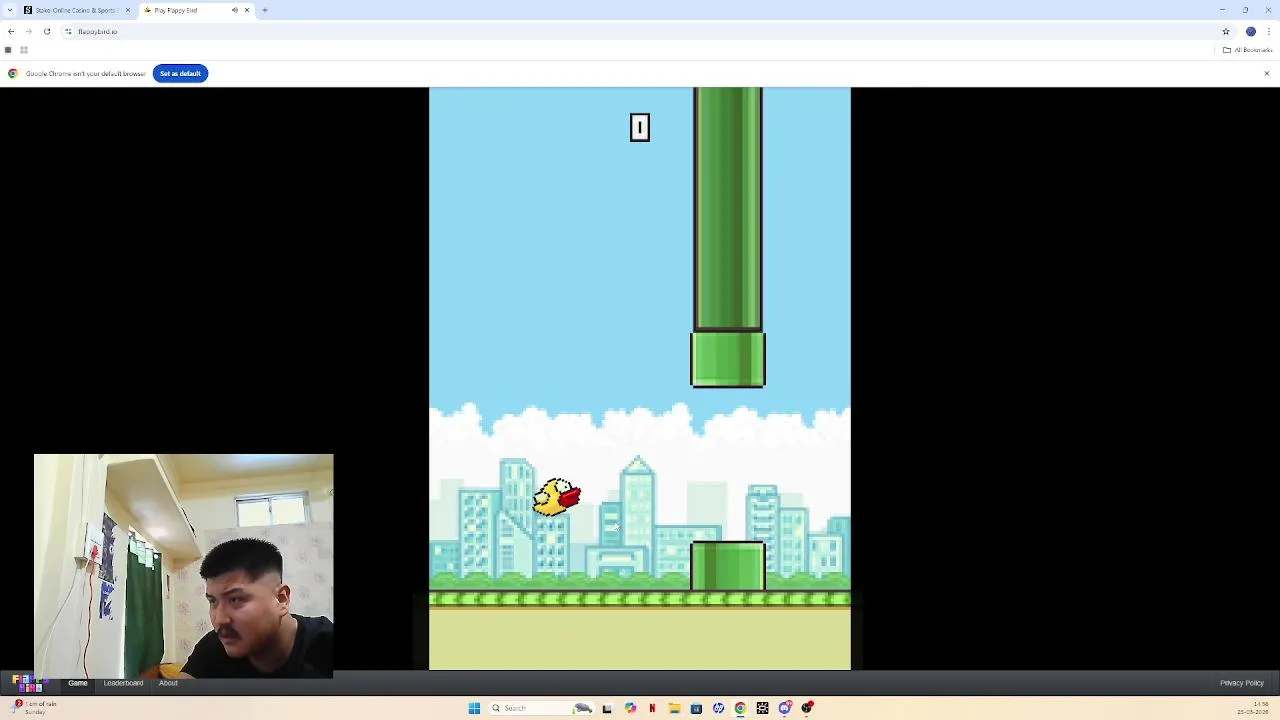1280x720 pixels.
Task: Open Chrome three-dot menu
Action: point(1269,31)
